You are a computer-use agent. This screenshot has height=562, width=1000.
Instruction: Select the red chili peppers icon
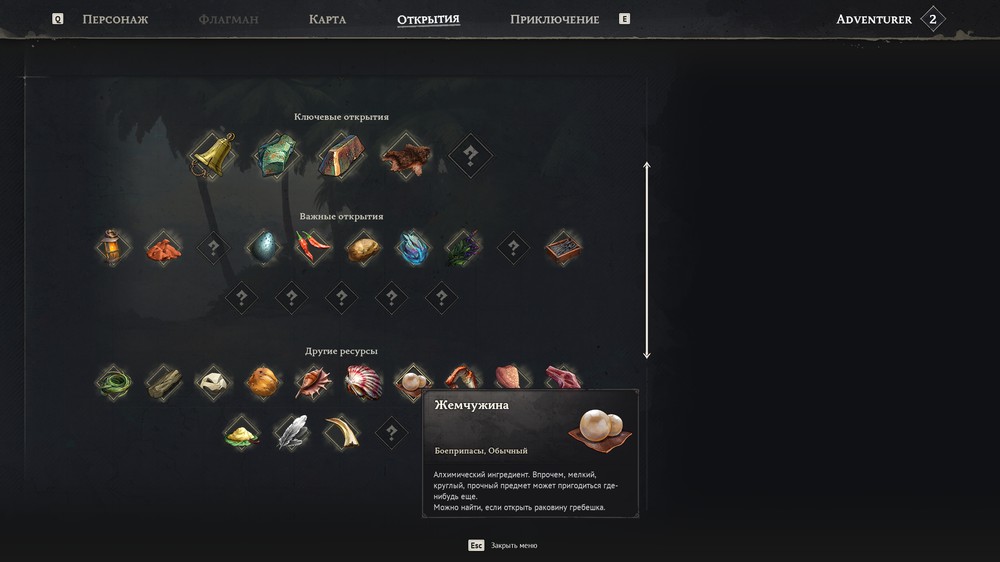[312, 247]
